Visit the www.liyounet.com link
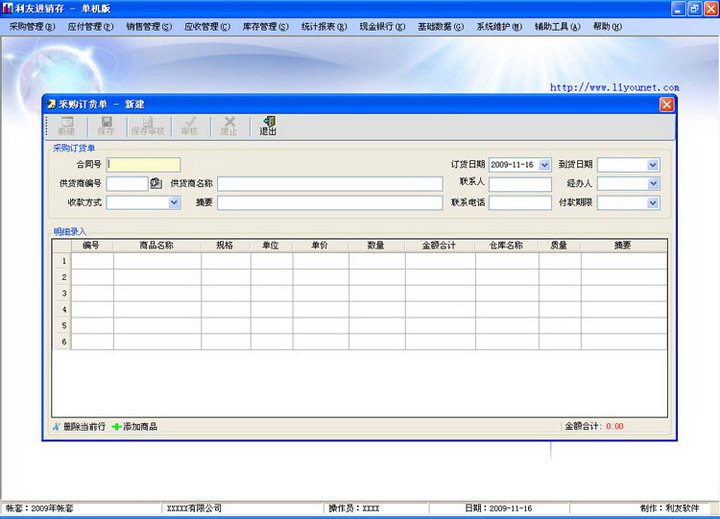Viewport: 720px width, 519px height. (x=614, y=87)
